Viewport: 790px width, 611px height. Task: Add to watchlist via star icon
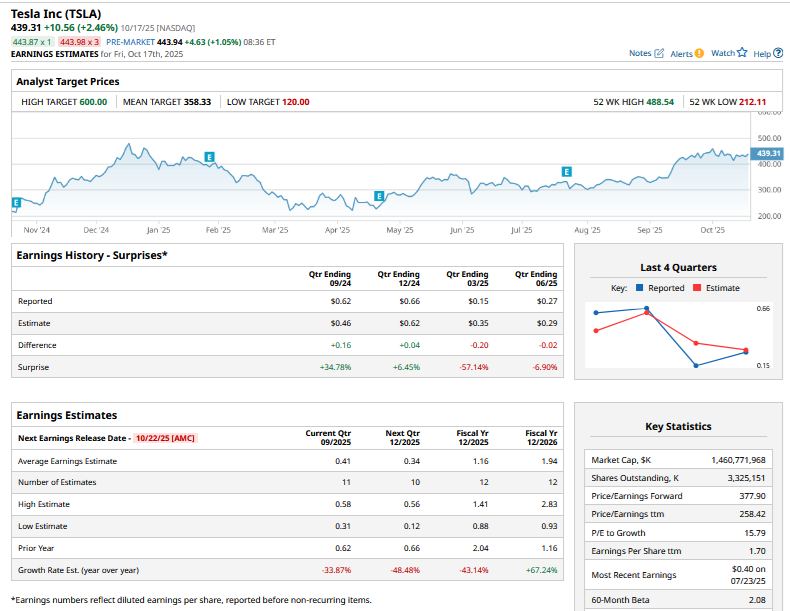742,53
